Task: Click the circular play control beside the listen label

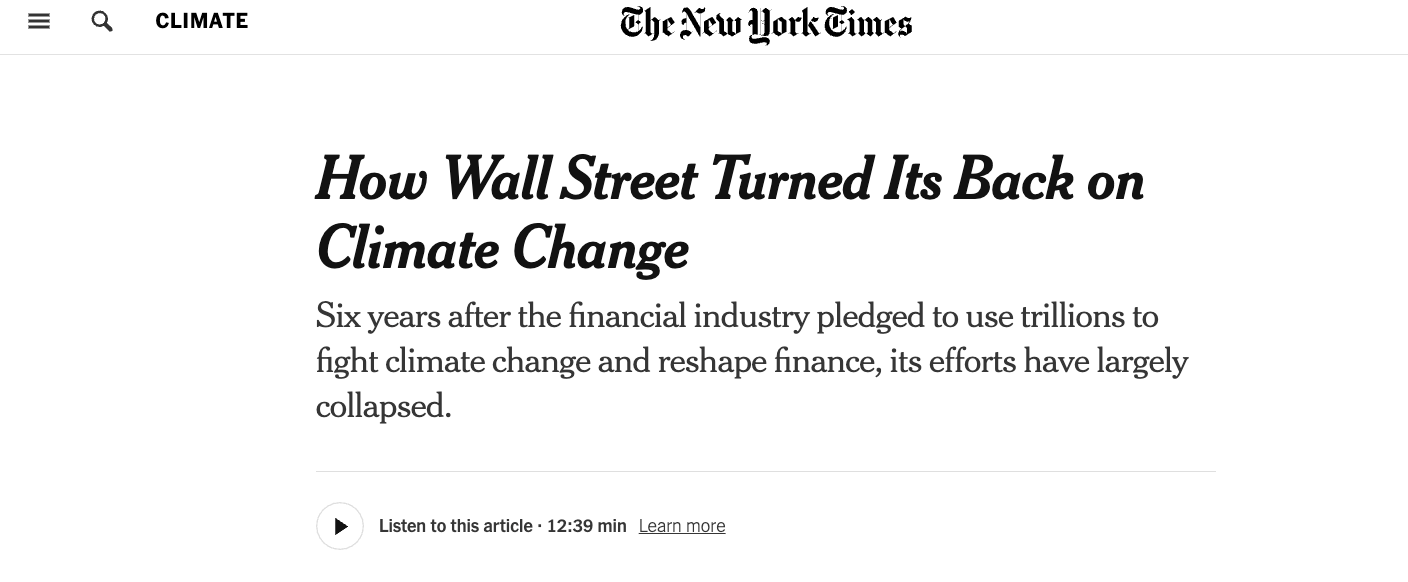Action: 340,525
